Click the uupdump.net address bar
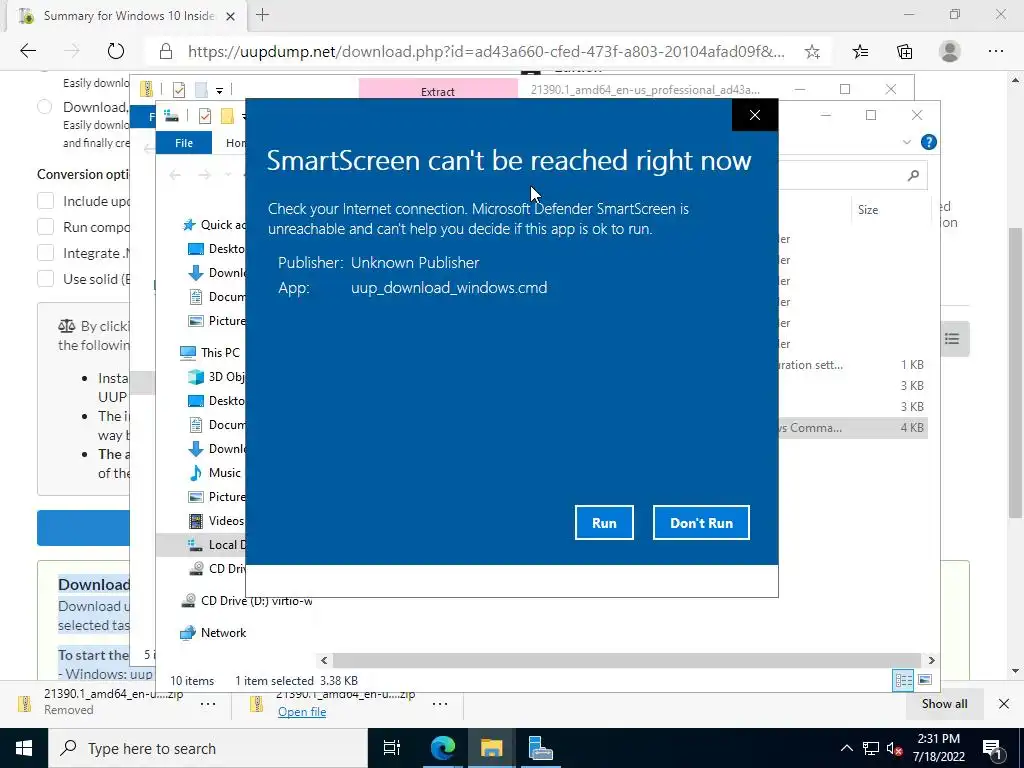1024x768 pixels. 487,52
